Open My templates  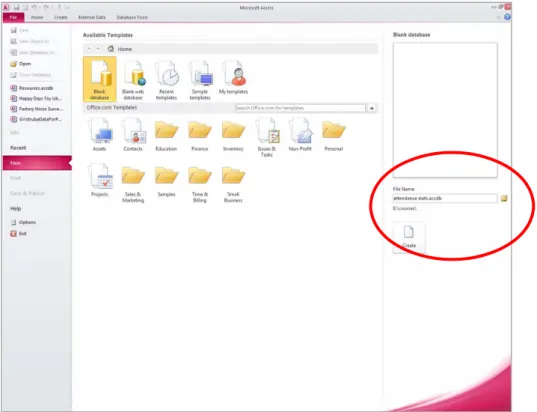(234, 77)
